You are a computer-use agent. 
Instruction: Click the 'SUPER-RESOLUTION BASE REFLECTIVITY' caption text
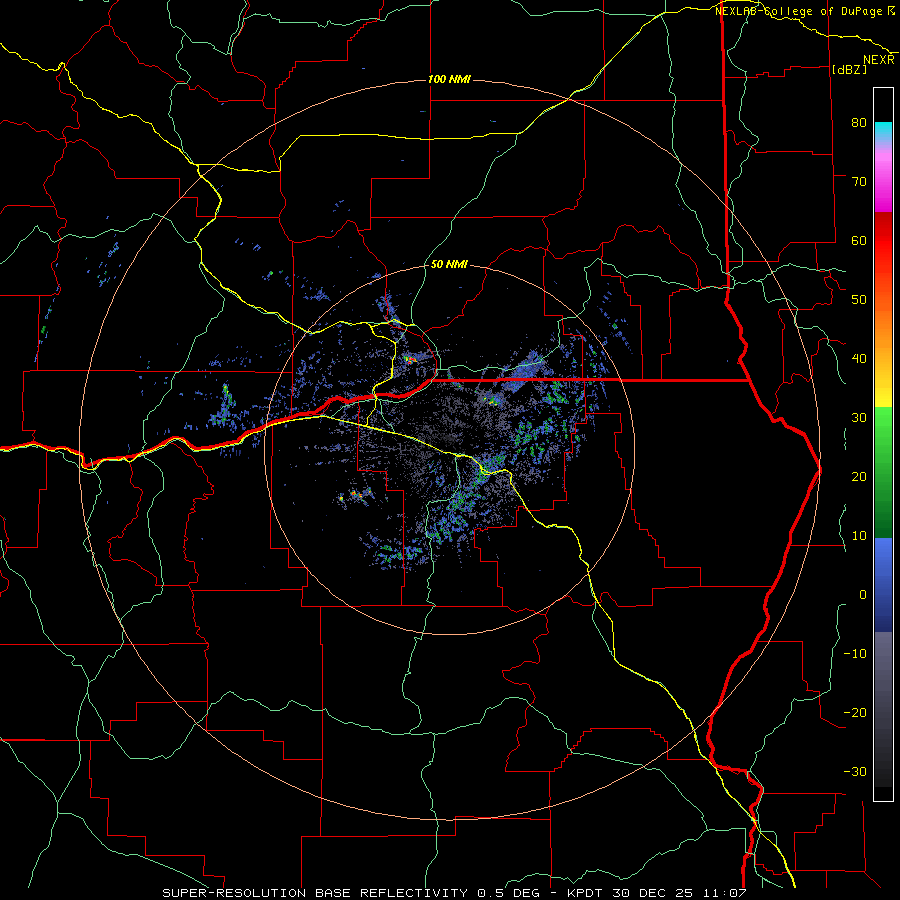tap(315, 893)
